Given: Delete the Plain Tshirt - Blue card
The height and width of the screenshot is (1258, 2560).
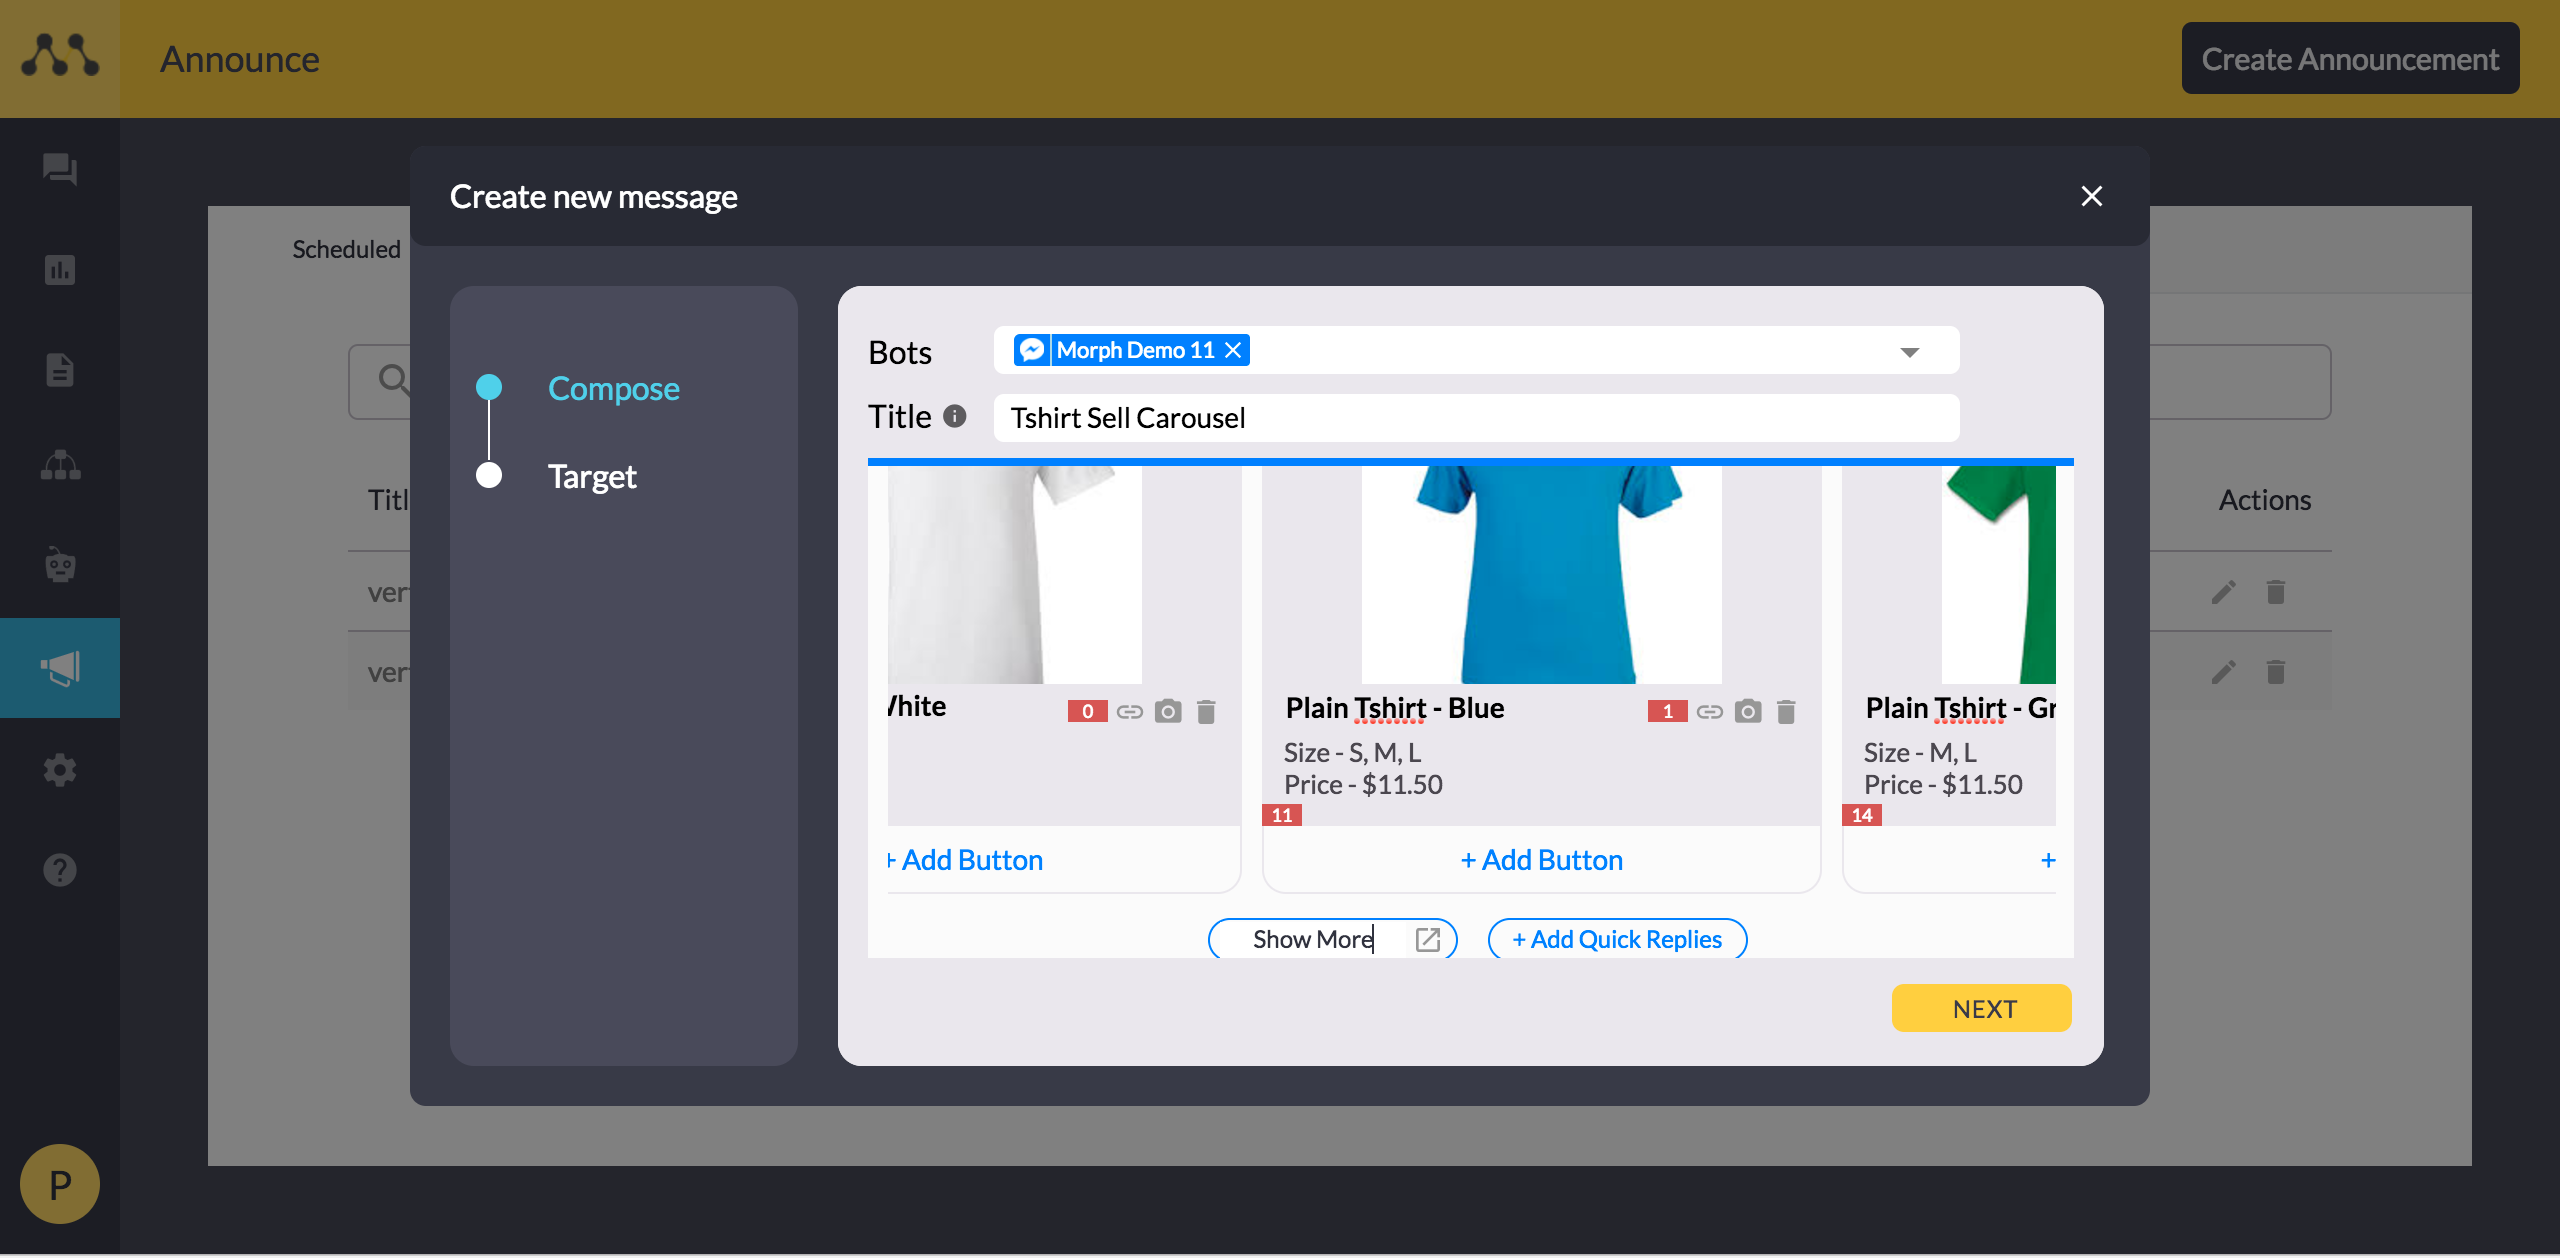Looking at the screenshot, I should 1786,711.
